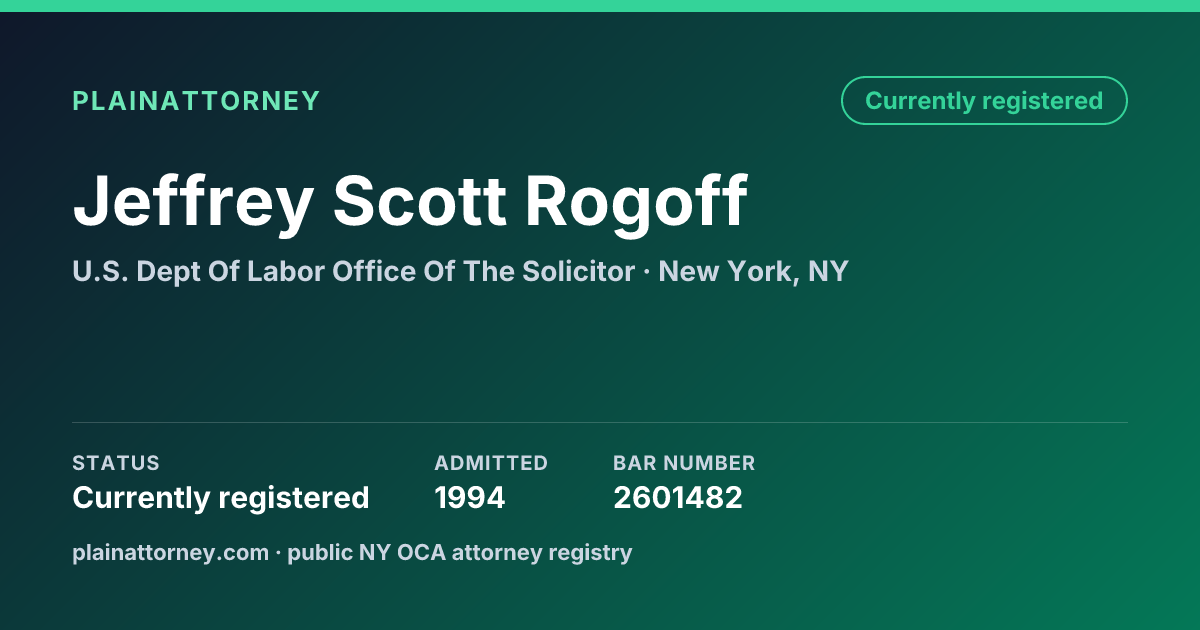Click the STATUS field label
Screen dimensions: 1200x630
tap(116, 463)
